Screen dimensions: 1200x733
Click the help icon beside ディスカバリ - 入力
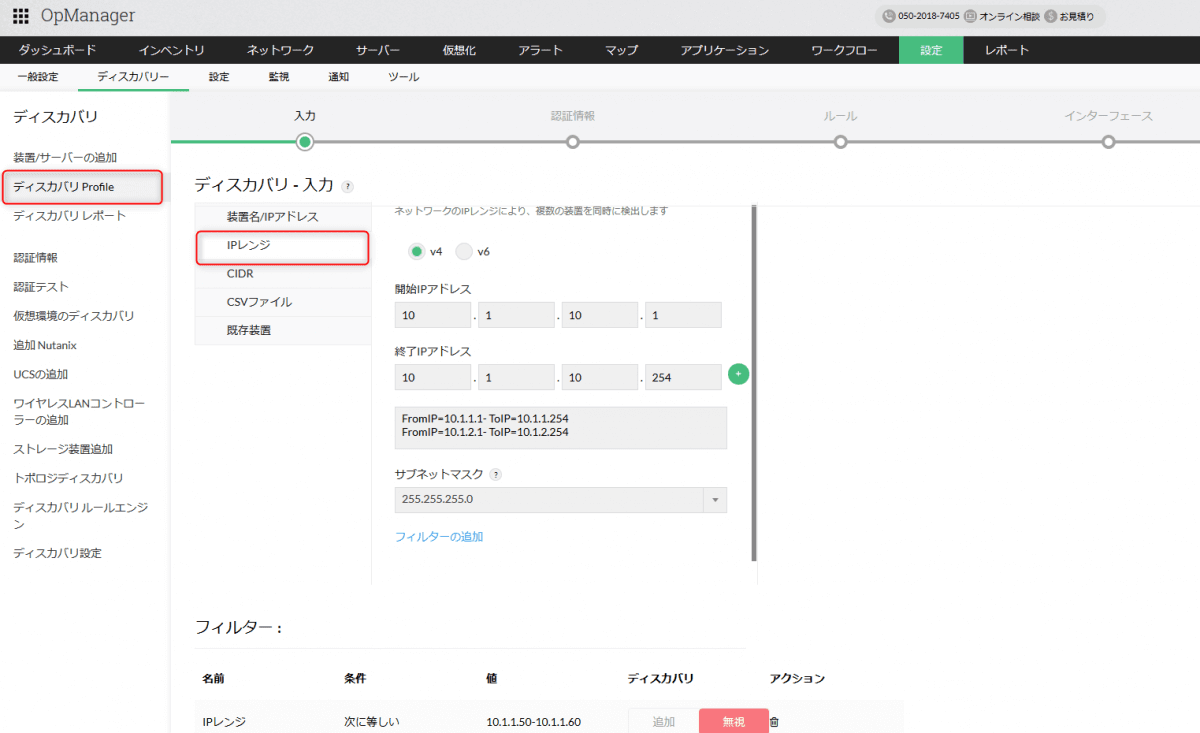[x=347, y=186]
